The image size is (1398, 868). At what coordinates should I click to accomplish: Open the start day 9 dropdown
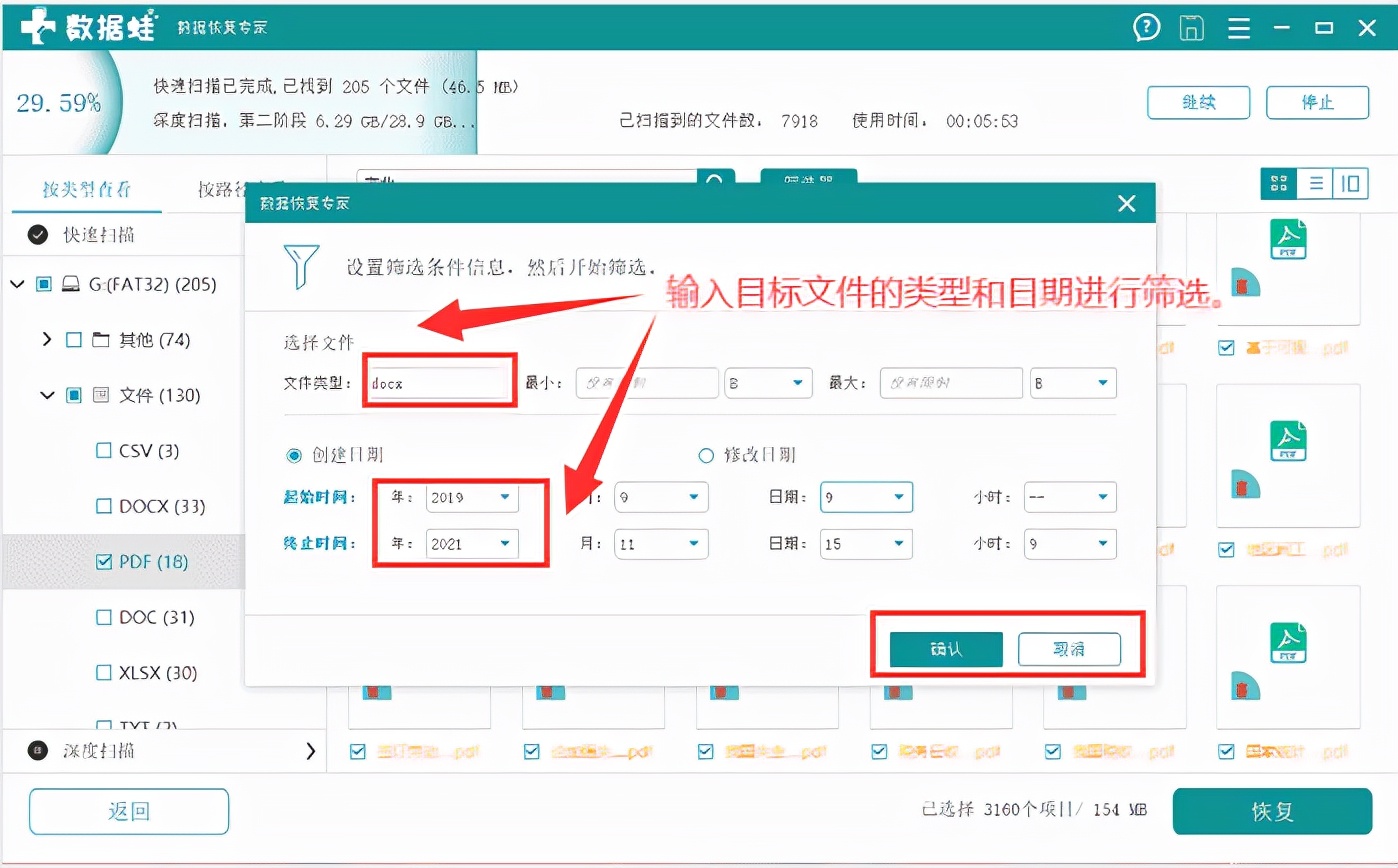(x=866, y=497)
